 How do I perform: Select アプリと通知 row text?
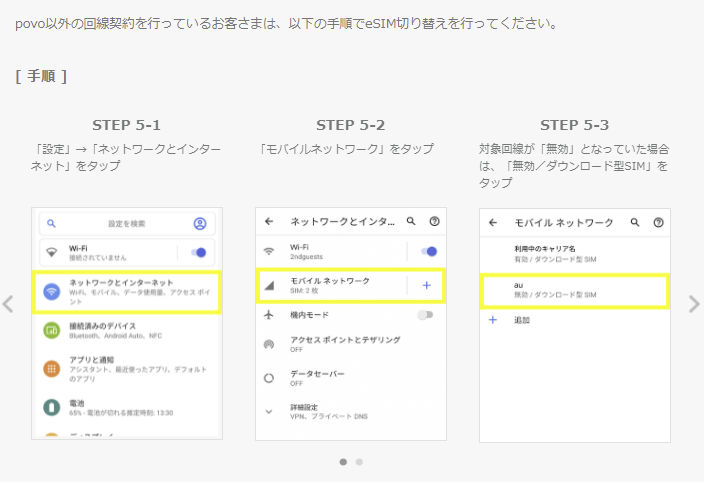138,369
